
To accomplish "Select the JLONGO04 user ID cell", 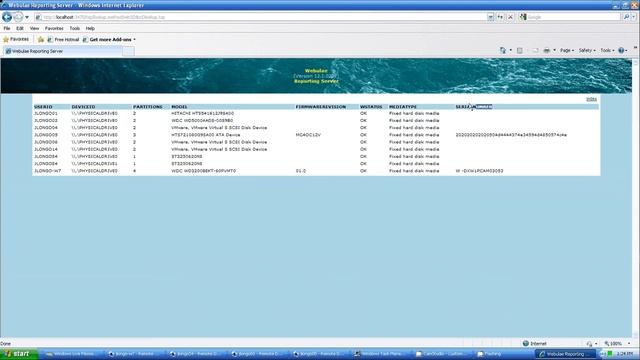I will [46, 128].
